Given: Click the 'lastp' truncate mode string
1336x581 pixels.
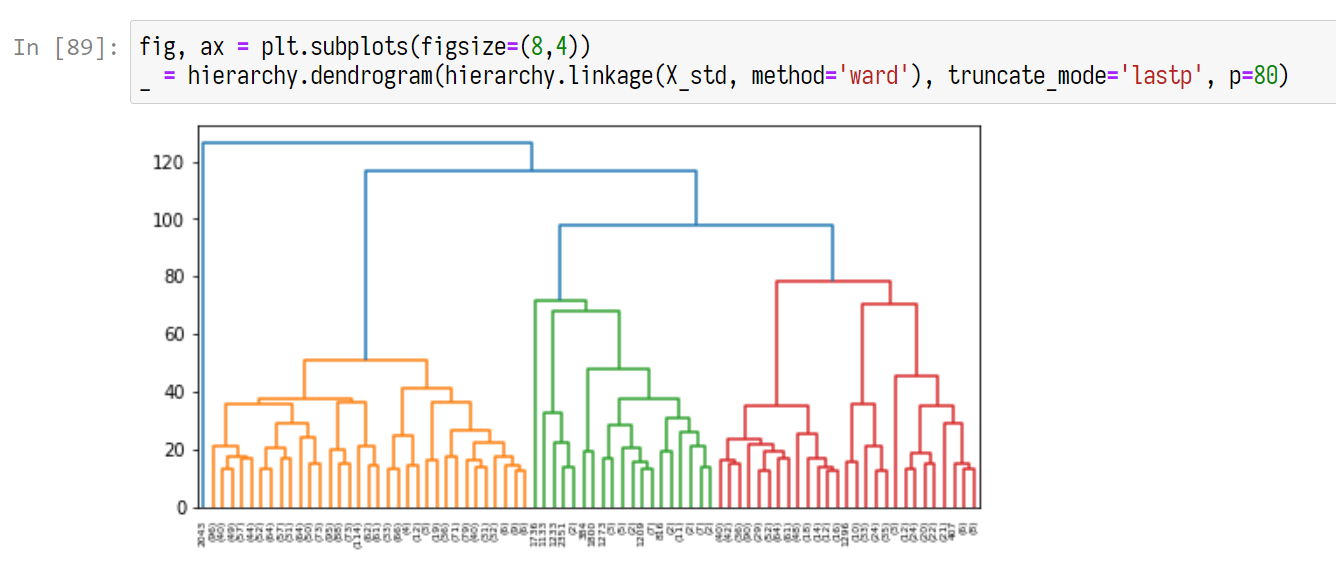Looking at the screenshot, I should [1165, 75].
